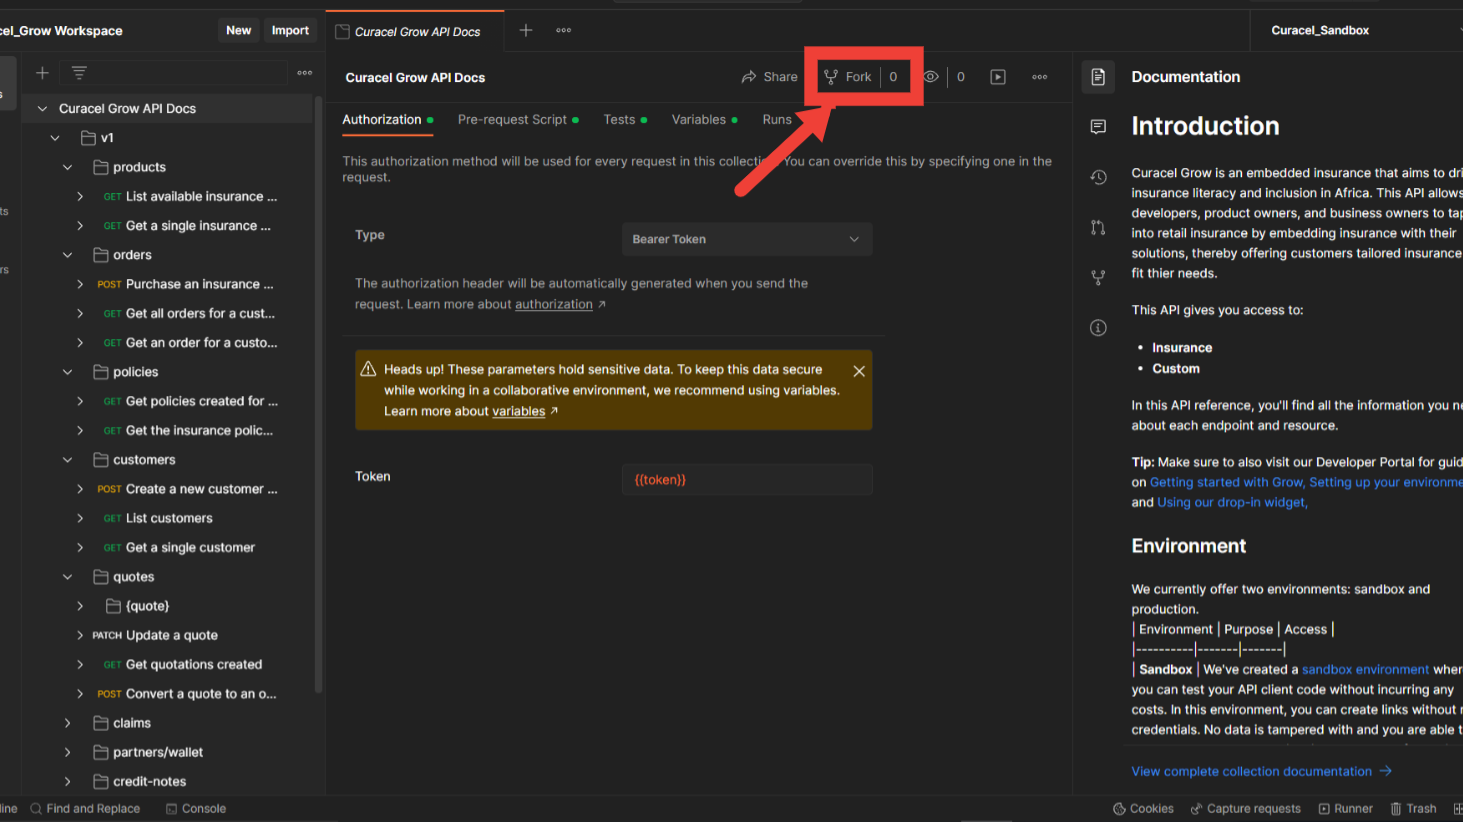Expand the partners/wallet folder
The height and width of the screenshot is (822, 1463).
pyautogui.click(x=68, y=752)
